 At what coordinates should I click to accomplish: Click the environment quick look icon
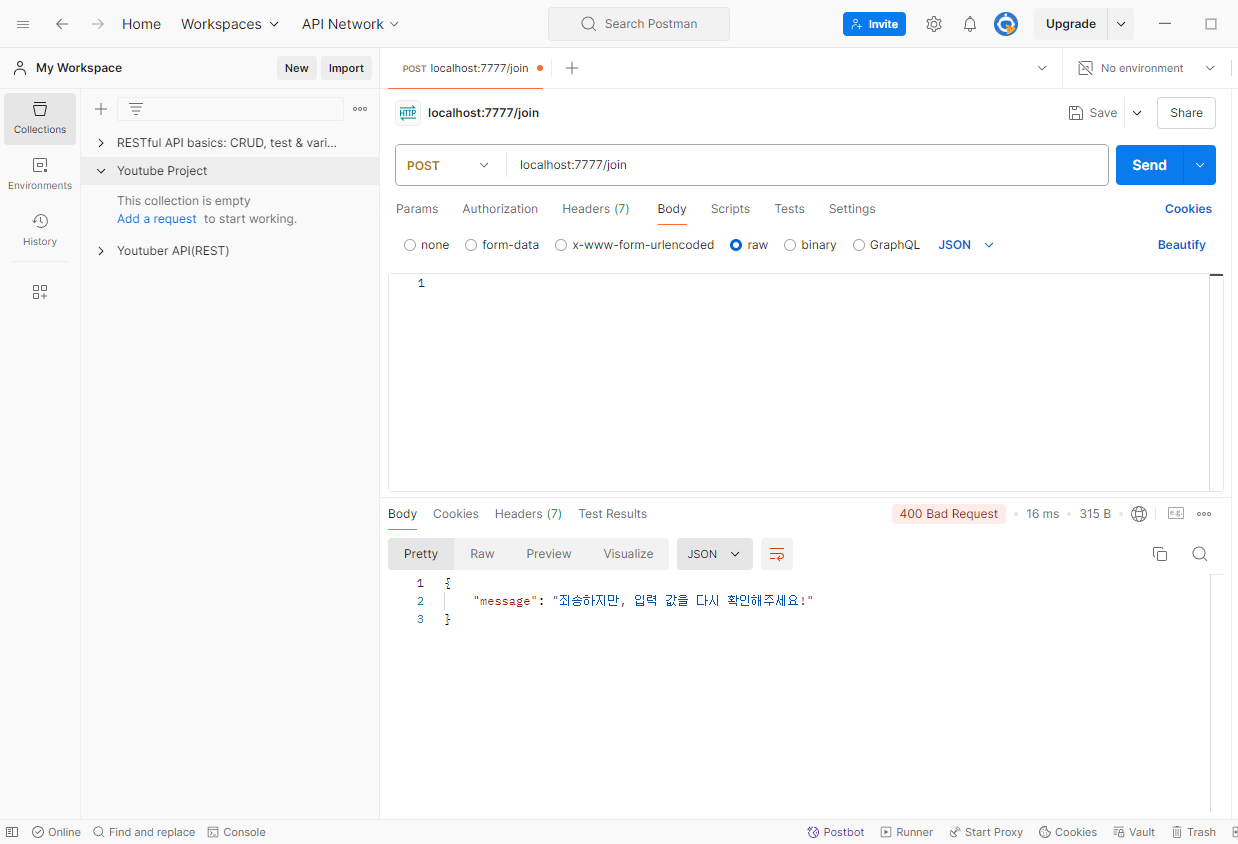click(1086, 68)
